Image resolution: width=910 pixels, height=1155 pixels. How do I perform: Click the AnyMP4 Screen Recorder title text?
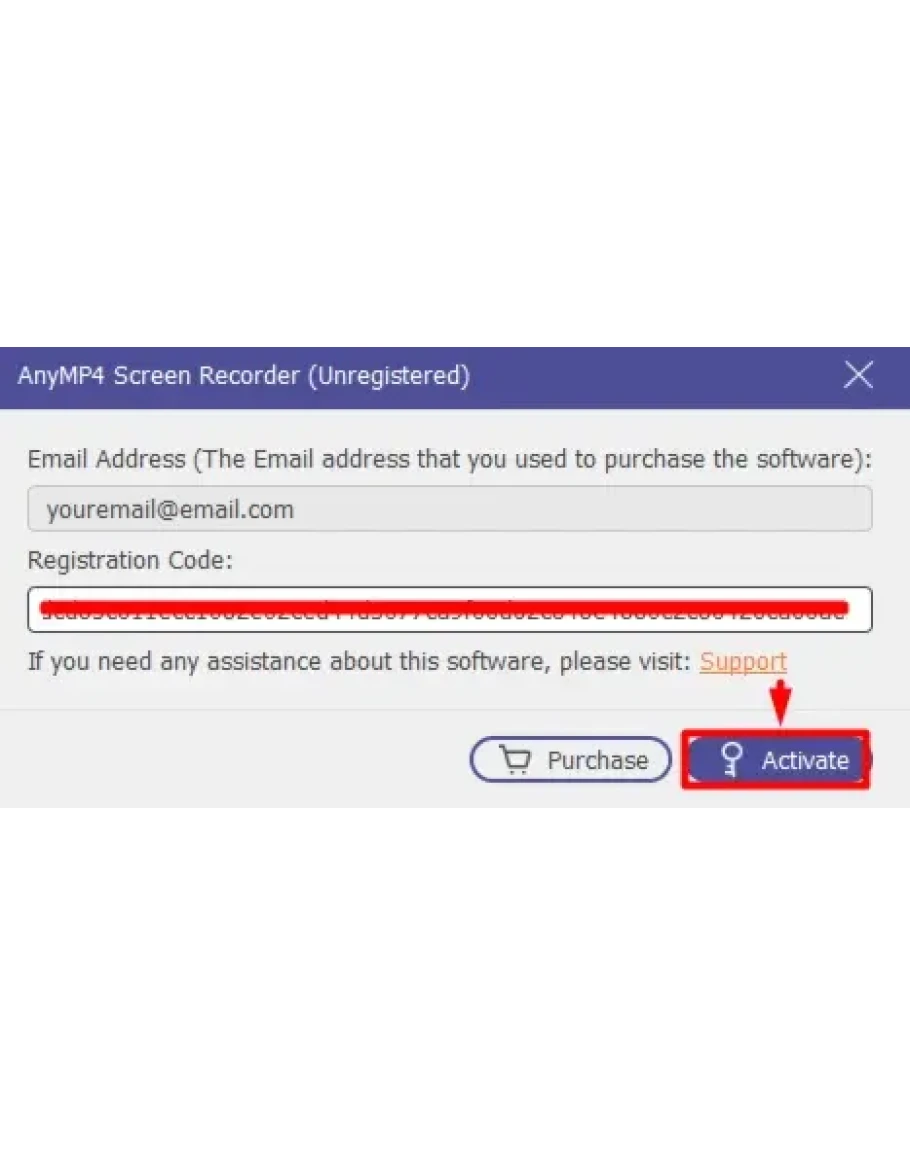[158, 376]
